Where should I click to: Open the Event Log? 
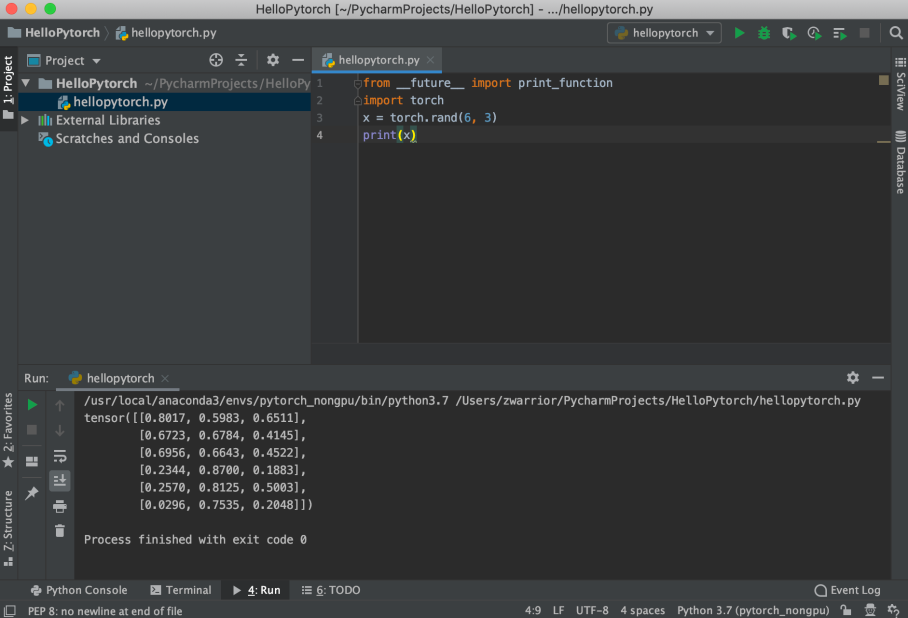pos(846,590)
